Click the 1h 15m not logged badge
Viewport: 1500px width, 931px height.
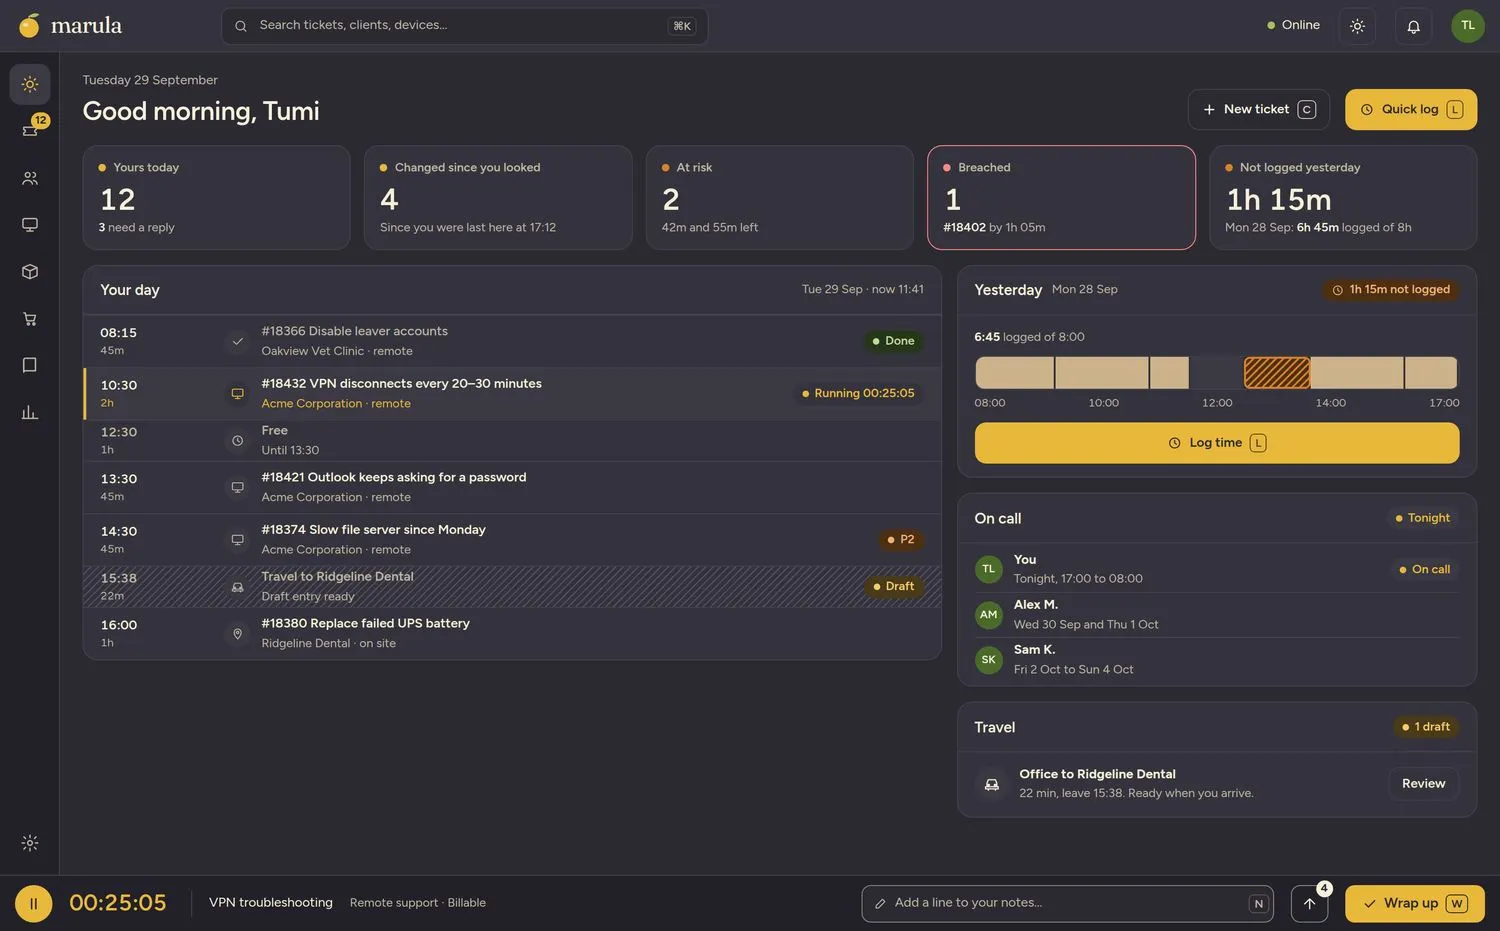pyautogui.click(x=1391, y=290)
